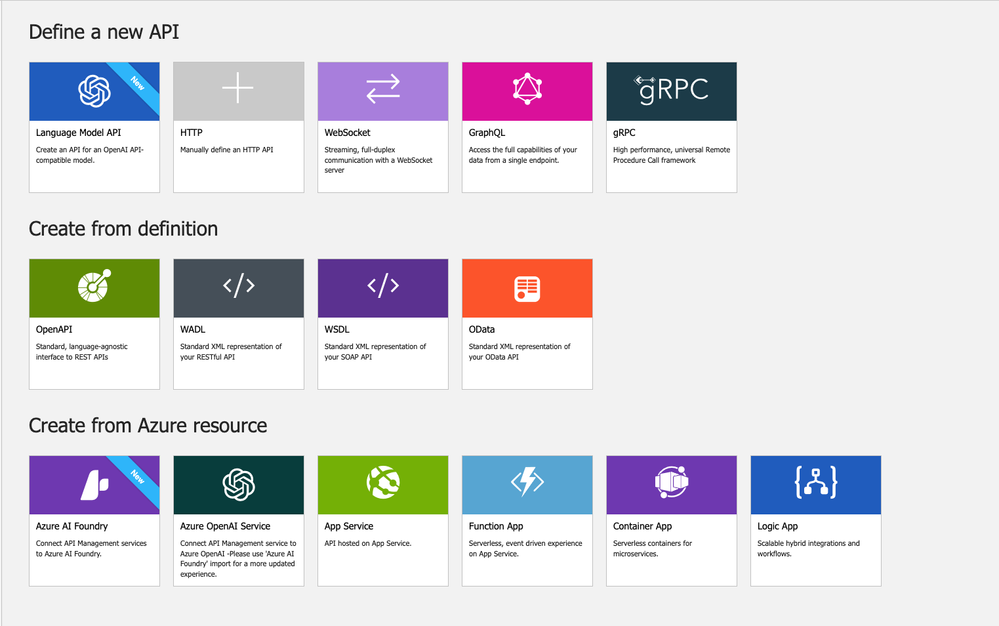Screen dimensions: 999x626
Task: Click the Function App lightning bolt icon
Action: (528, 482)
